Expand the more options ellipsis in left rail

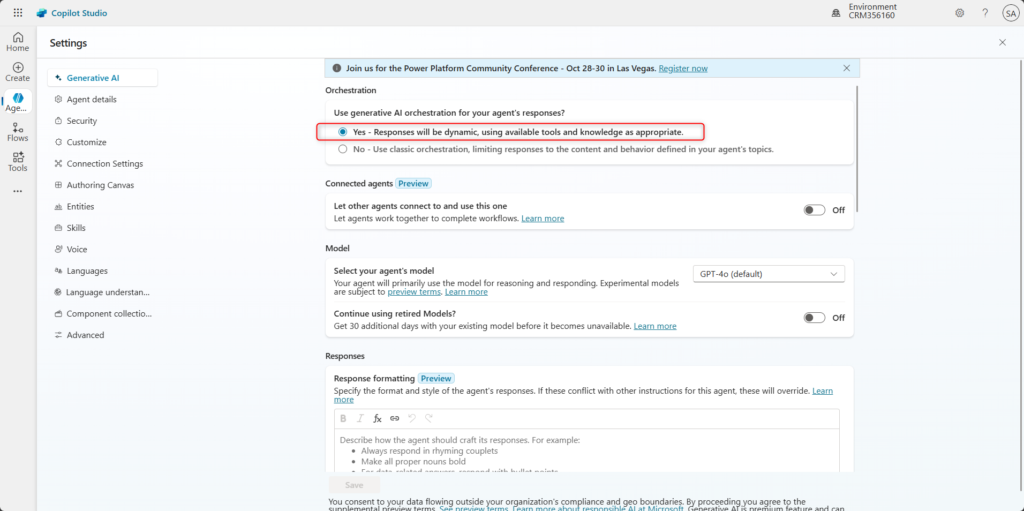coord(18,191)
